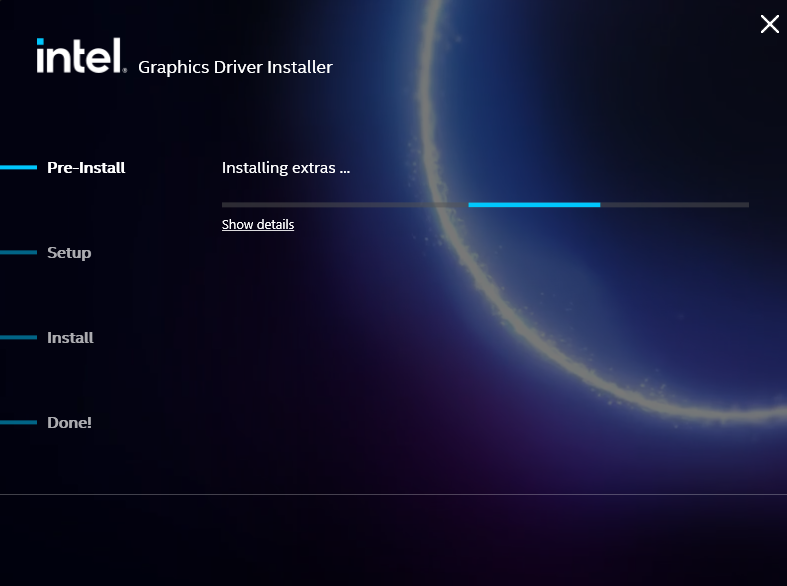Select the Done! step

point(69,422)
